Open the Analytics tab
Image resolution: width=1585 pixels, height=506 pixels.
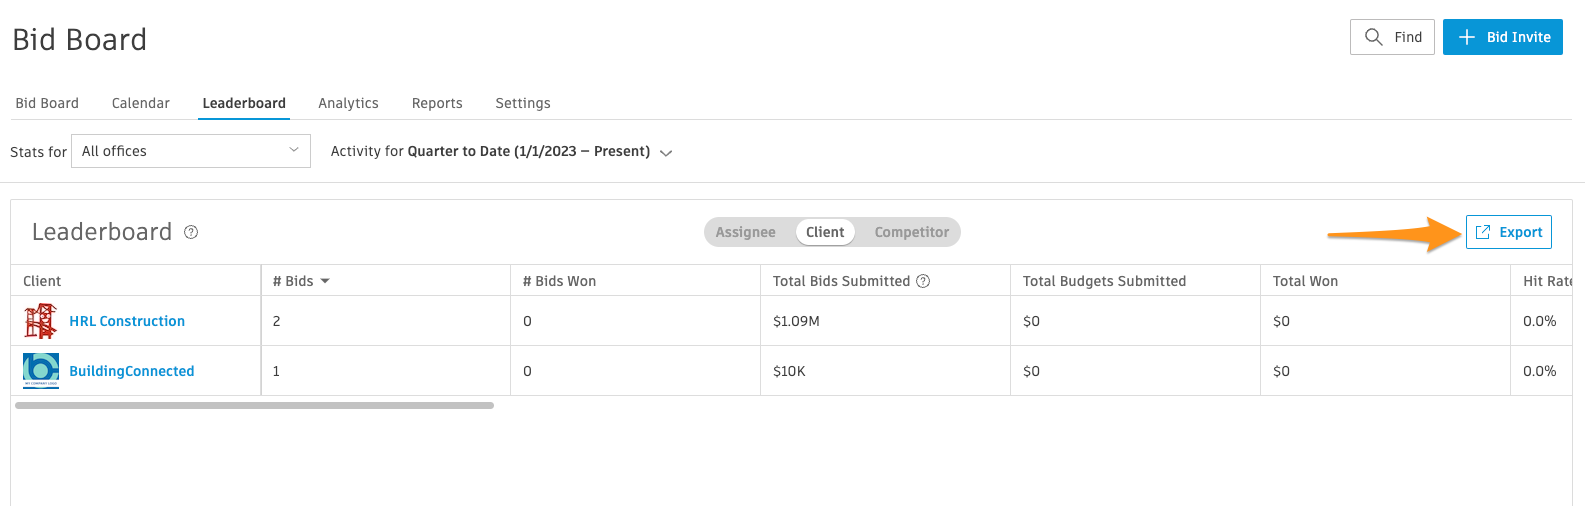(348, 103)
